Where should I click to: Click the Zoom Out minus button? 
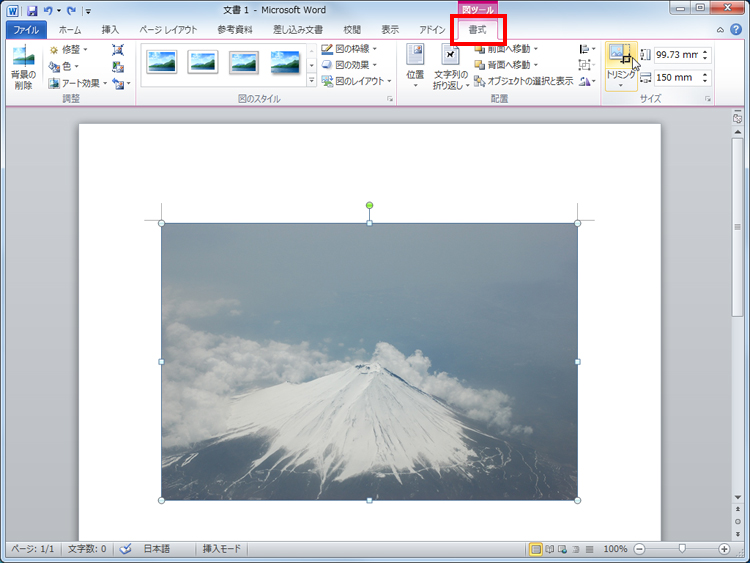[640, 549]
